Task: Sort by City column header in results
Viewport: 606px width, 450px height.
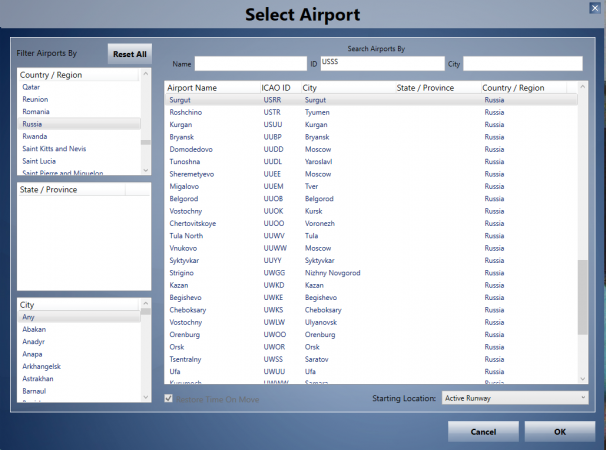Action: (348, 88)
